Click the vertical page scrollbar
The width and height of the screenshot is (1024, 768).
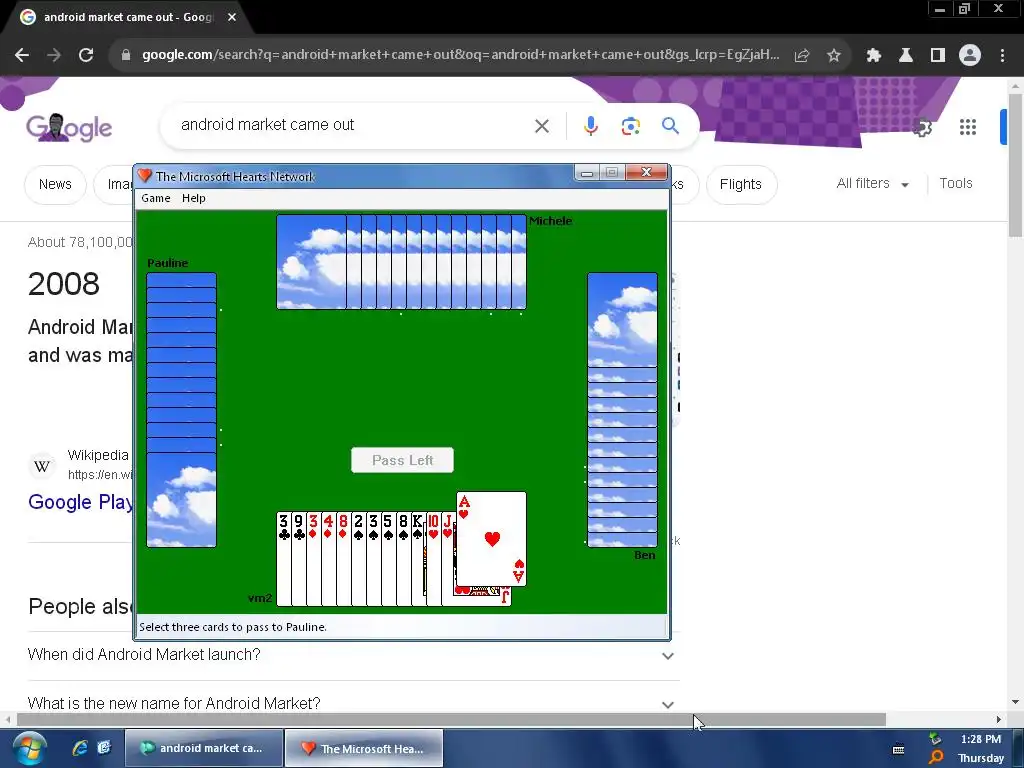tap(1015, 166)
